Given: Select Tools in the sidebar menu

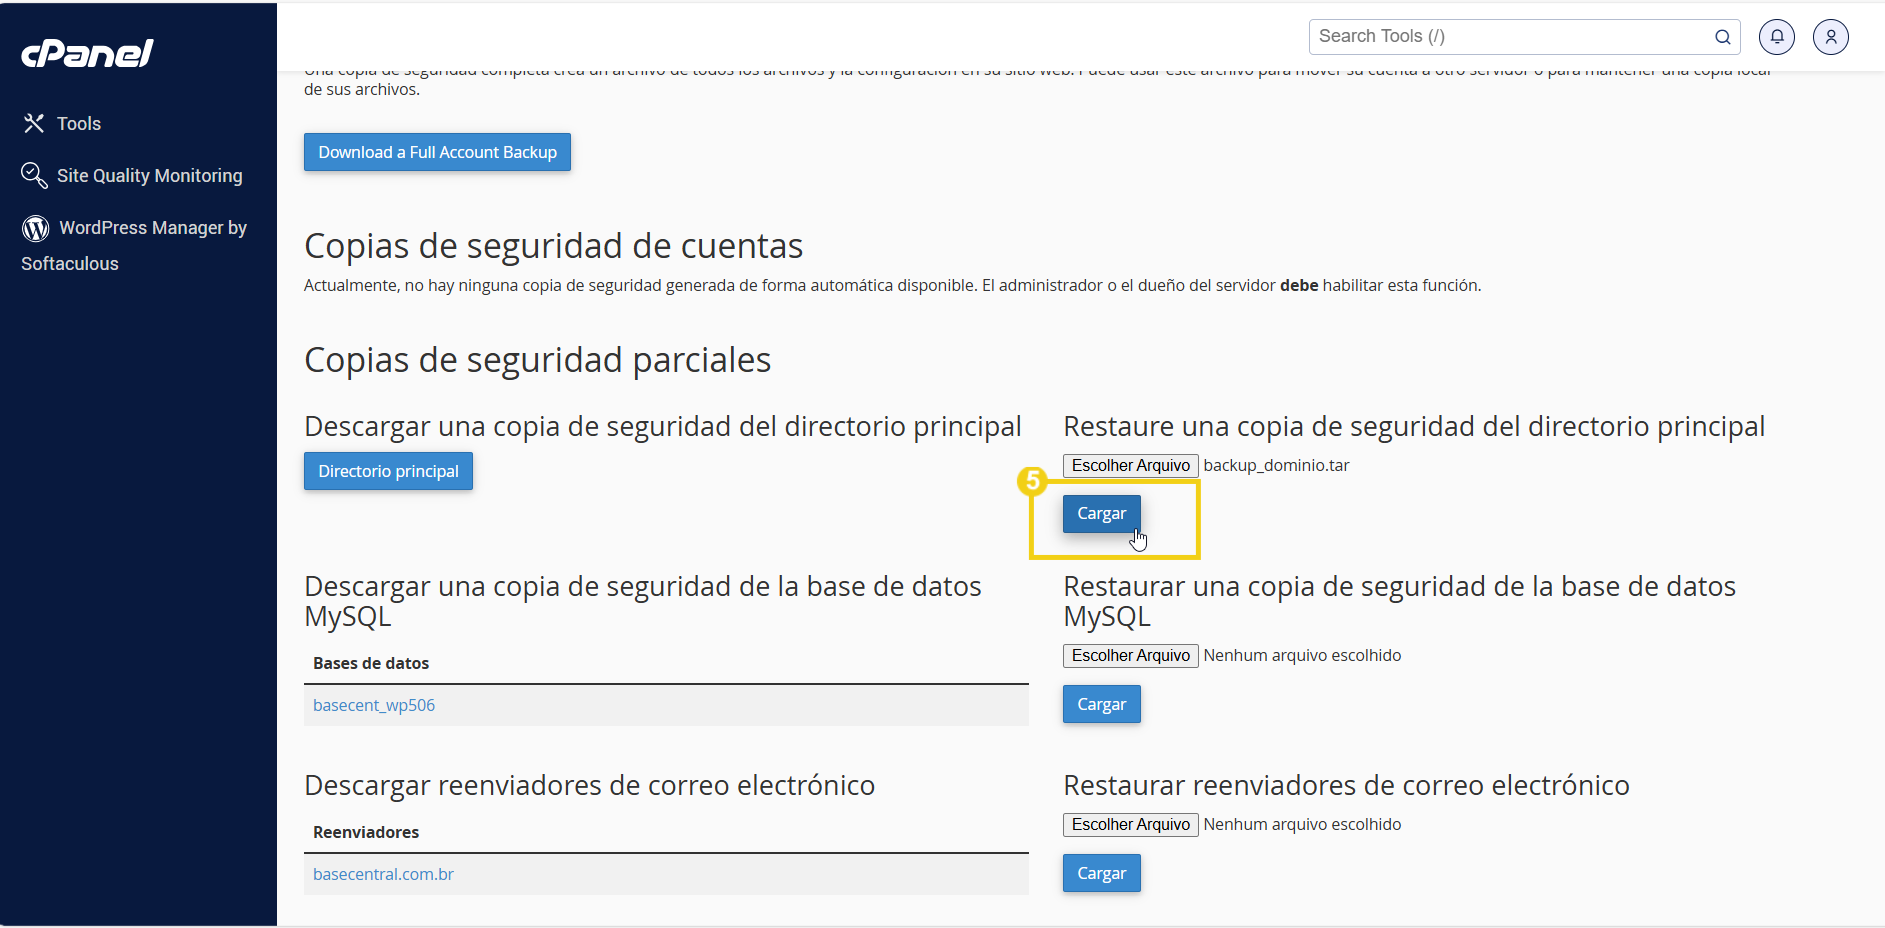Looking at the screenshot, I should click(79, 123).
